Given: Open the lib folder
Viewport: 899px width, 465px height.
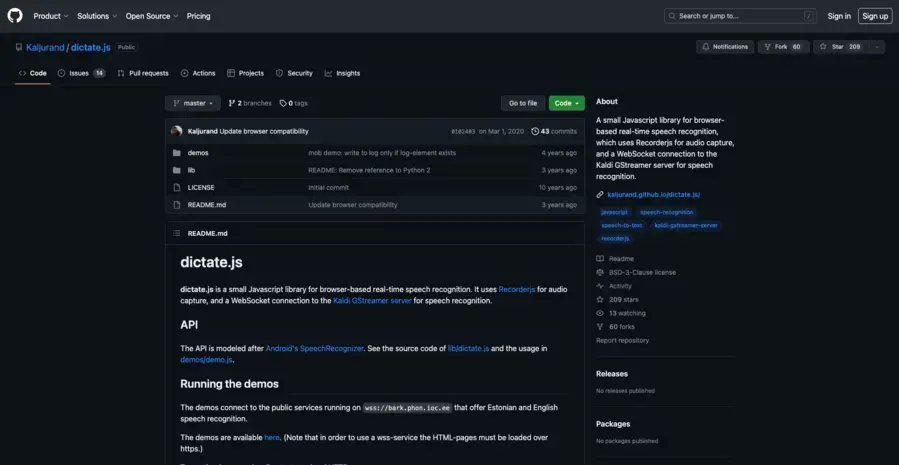Looking at the screenshot, I should [x=191, y=170].
